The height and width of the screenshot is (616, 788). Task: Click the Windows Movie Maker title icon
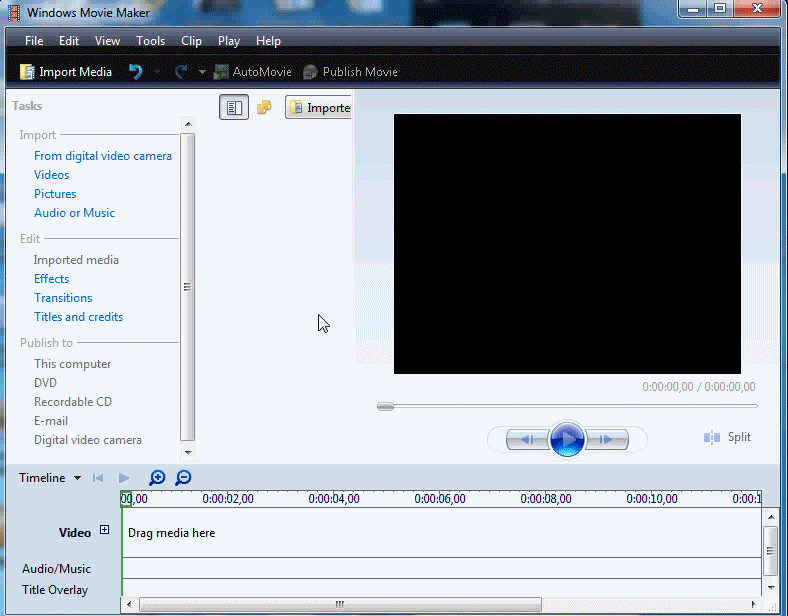pyautogui.click(x=14, y=12)
